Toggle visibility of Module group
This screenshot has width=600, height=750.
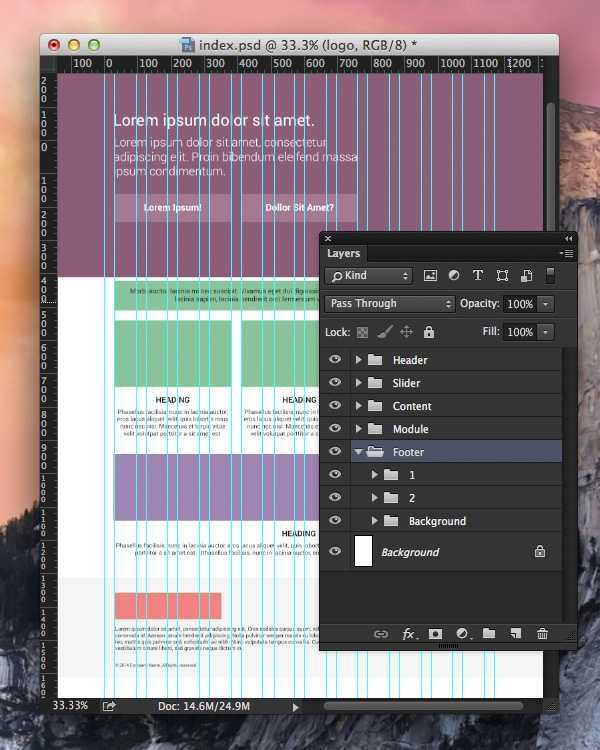click(x=335, y=429)
